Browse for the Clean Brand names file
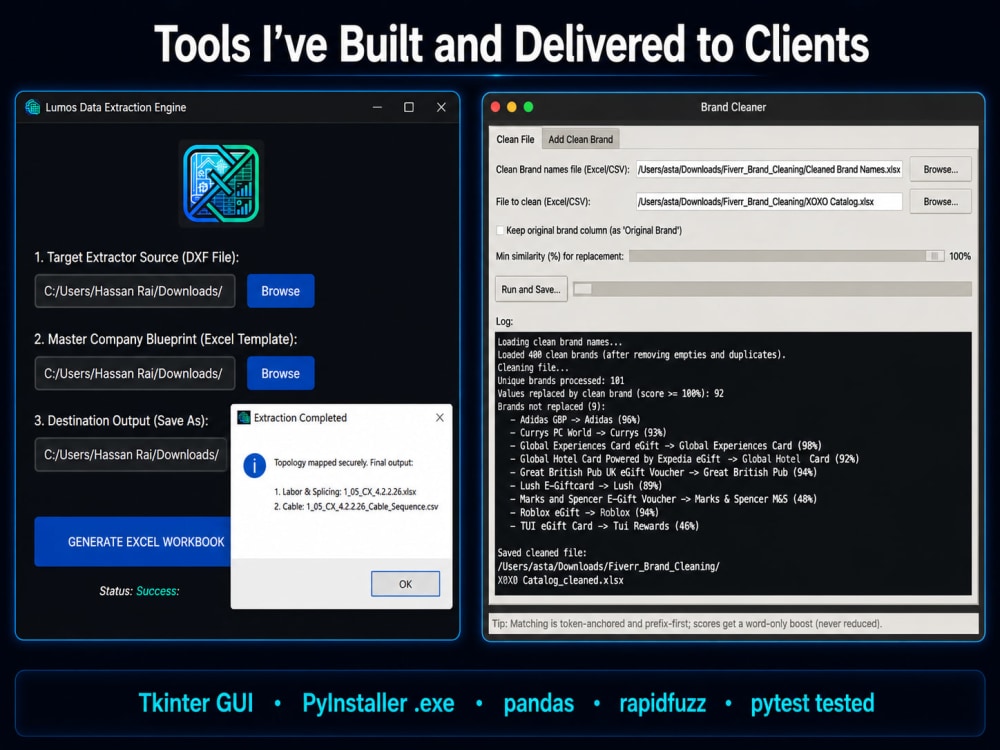Screen dimensions: 1000x750 click(941, 169)
